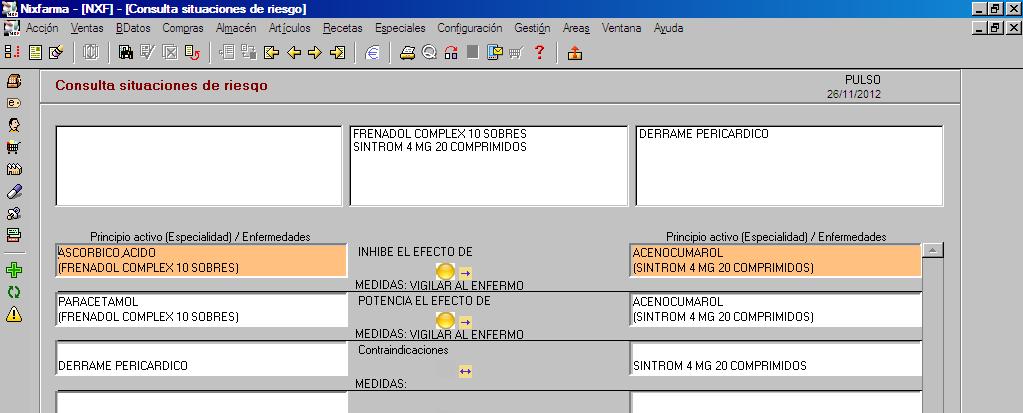The width and height of the screenshot is (1023, 413).
Task: Go to last record yellow arrow icon
Action: click(x=337, y=52)
